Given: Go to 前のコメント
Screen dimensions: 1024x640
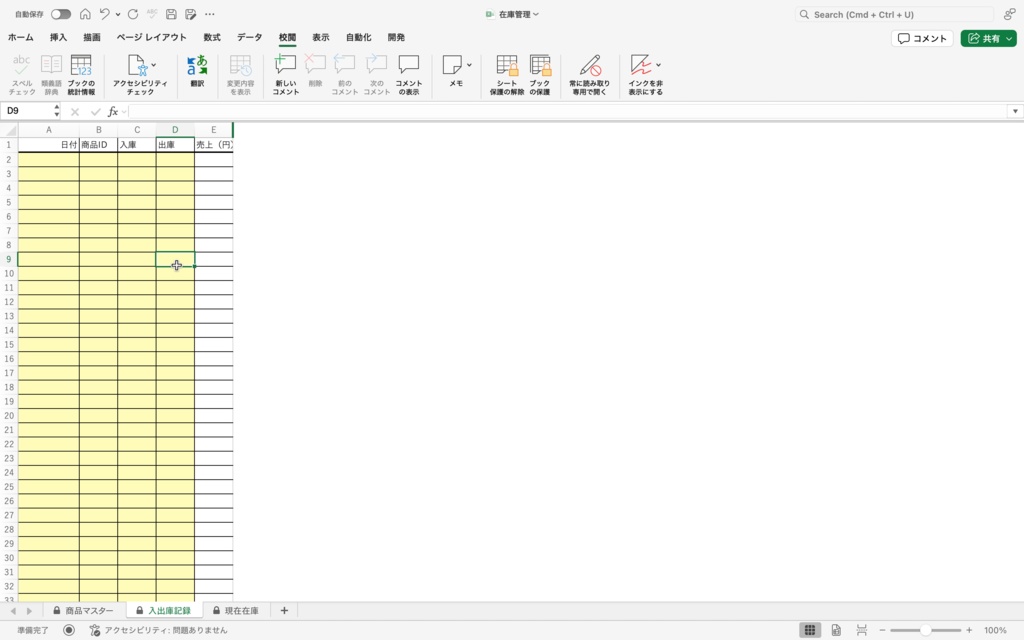Looking at the screenshot, I should point(344,74).
